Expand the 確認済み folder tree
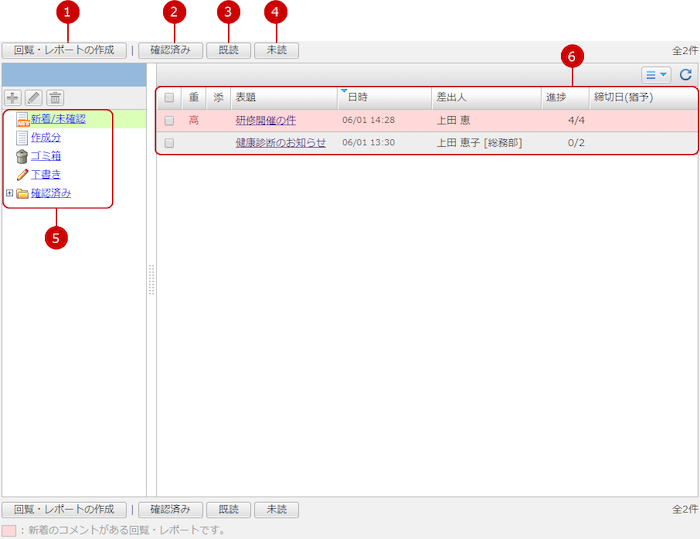 [9, 193]
